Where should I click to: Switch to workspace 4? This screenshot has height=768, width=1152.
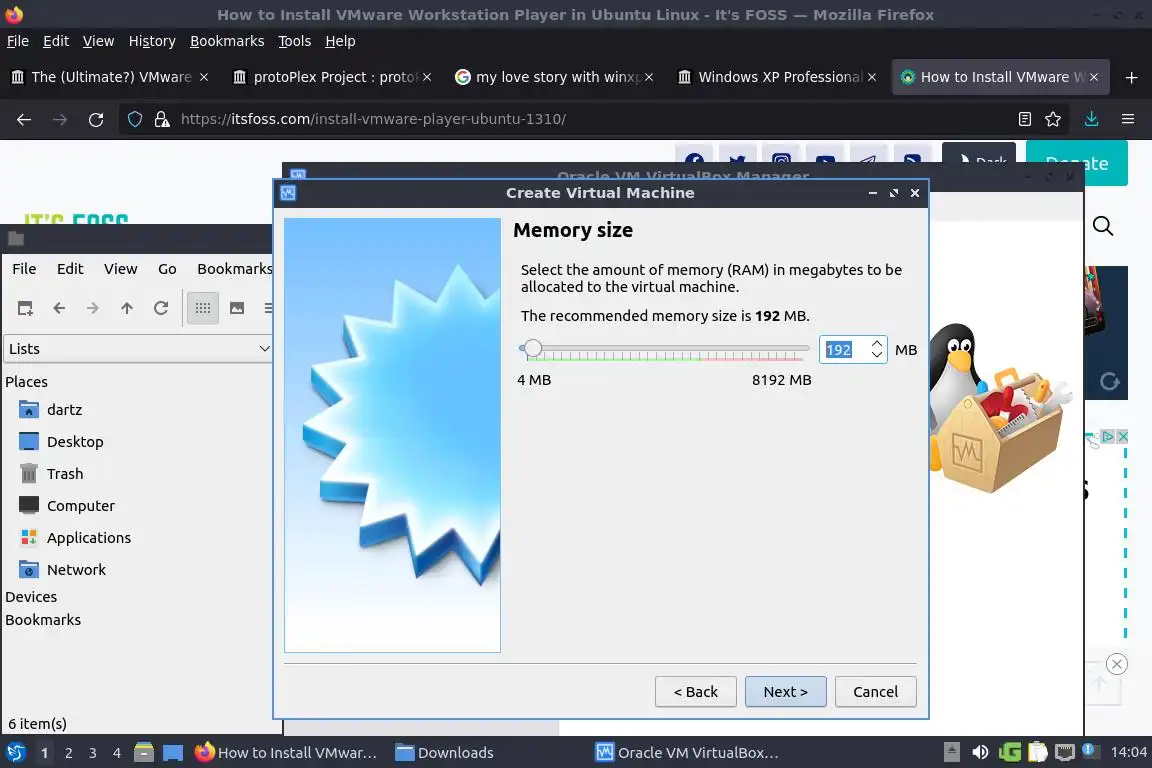coord(117,753)
